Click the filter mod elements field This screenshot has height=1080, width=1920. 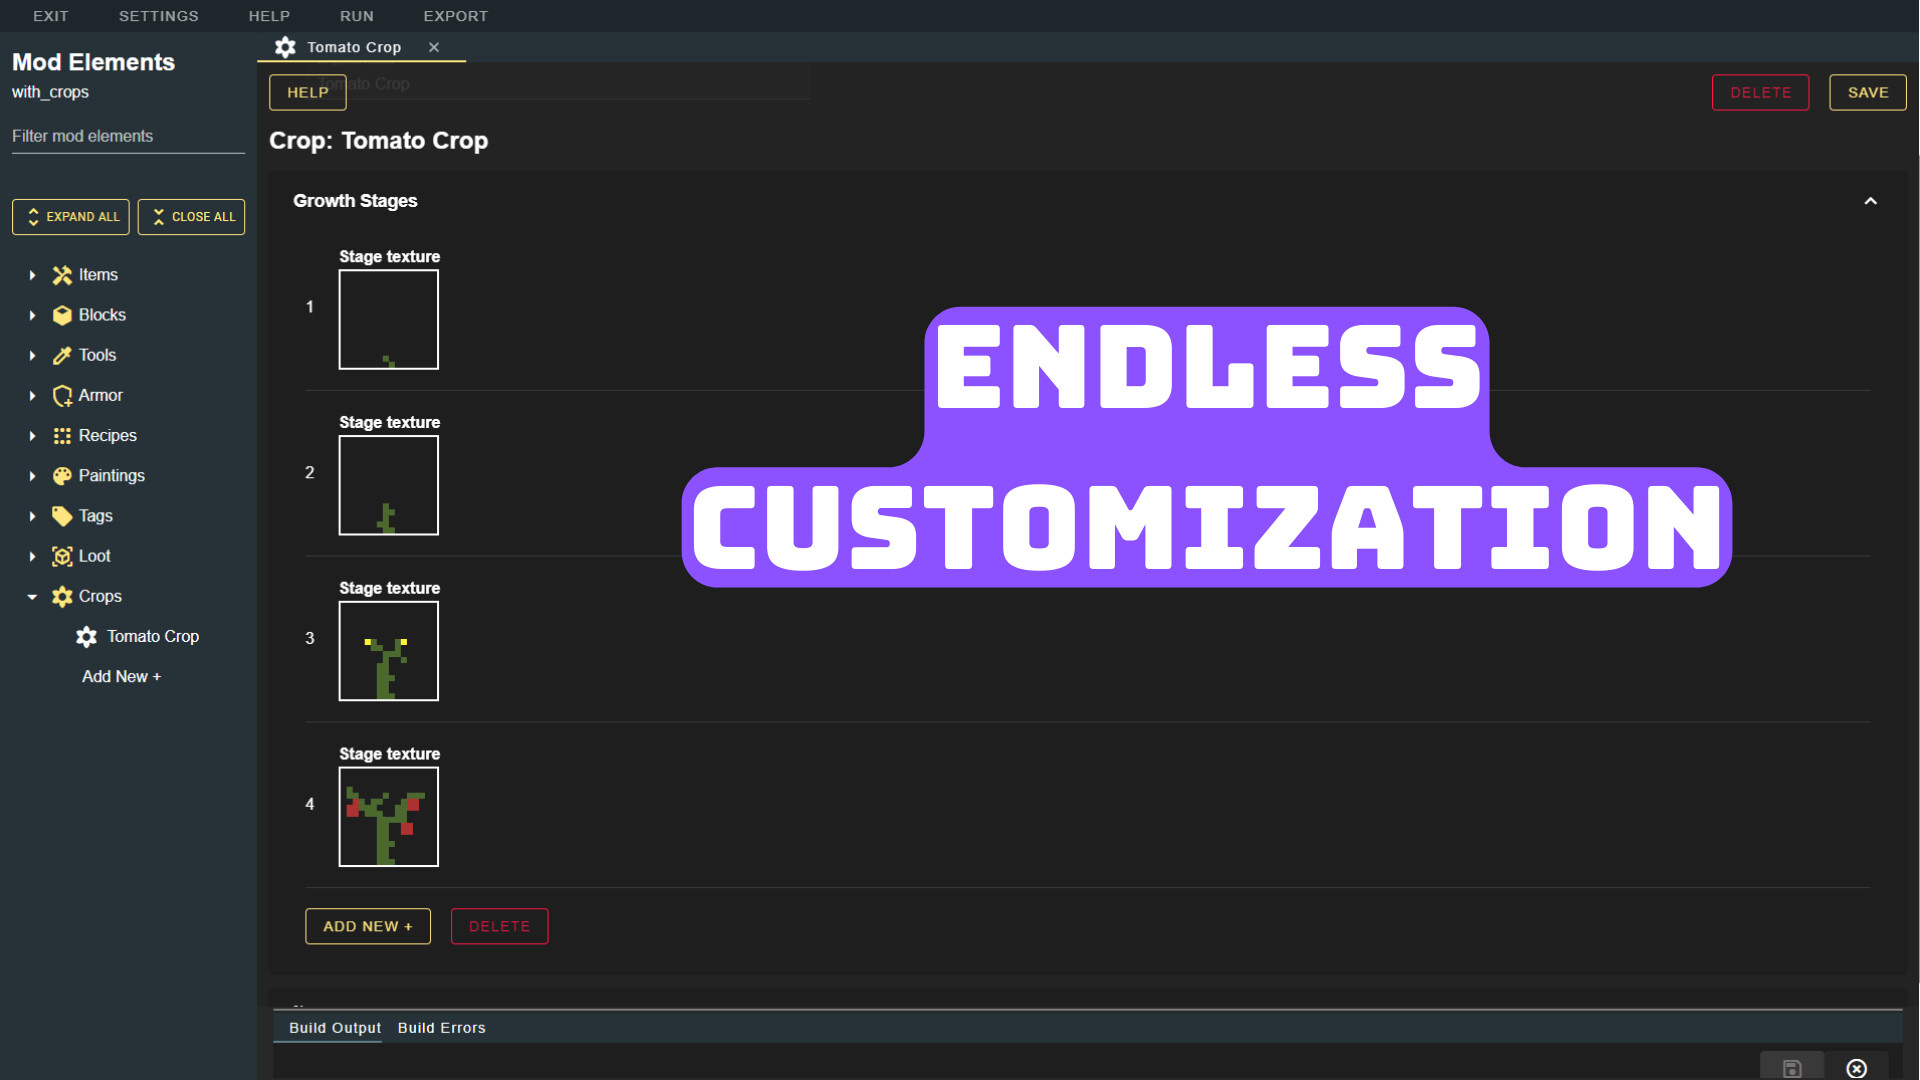(127, 137)
